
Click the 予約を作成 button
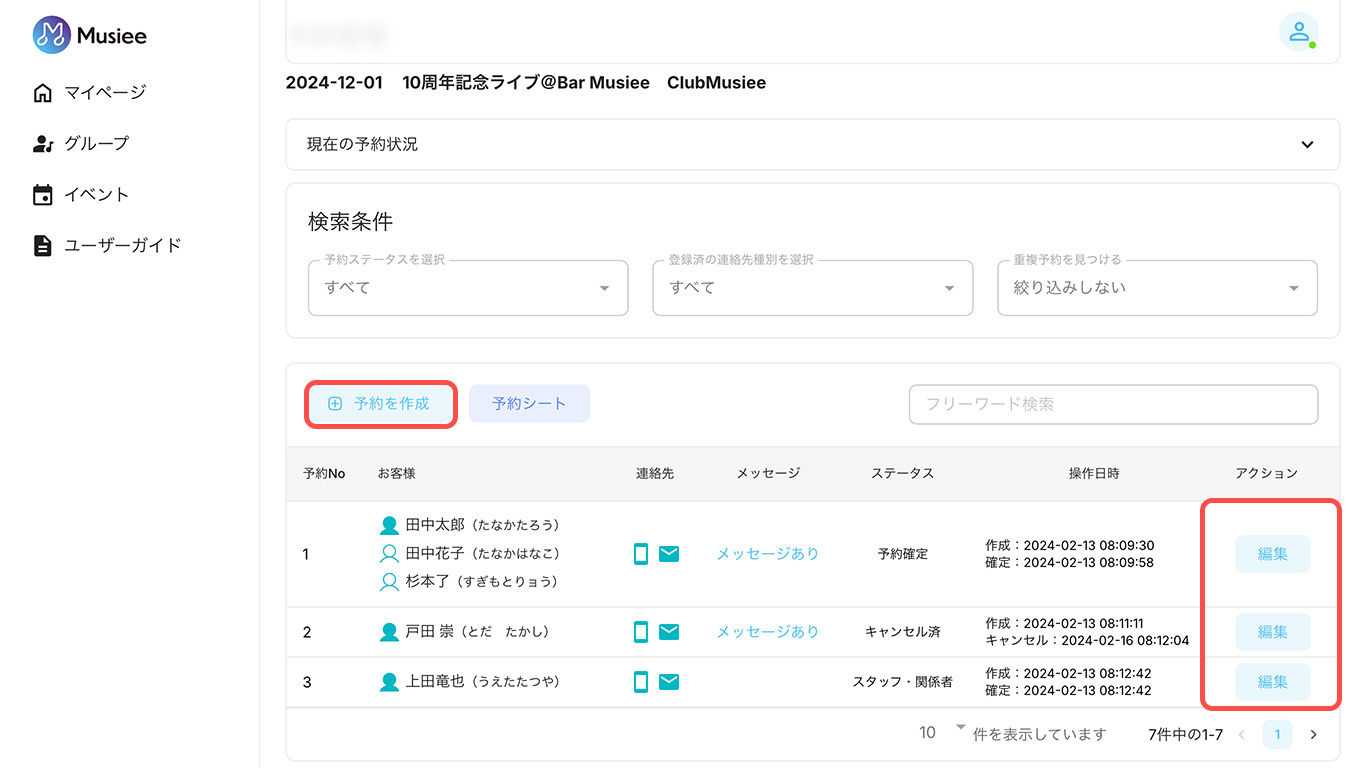[x=380, y=403]
